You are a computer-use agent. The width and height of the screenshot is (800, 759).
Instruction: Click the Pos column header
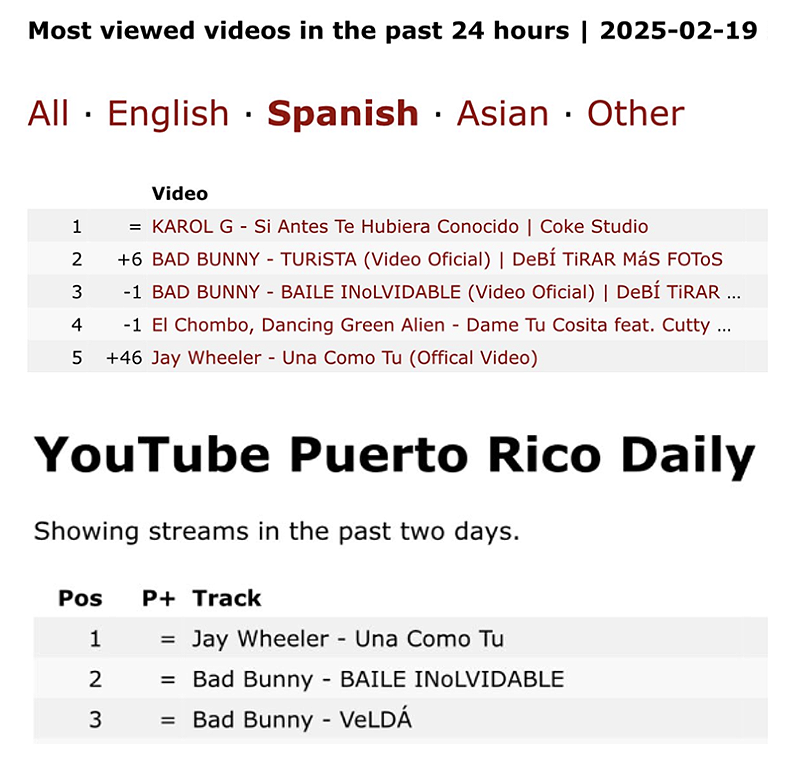(80, 598)
